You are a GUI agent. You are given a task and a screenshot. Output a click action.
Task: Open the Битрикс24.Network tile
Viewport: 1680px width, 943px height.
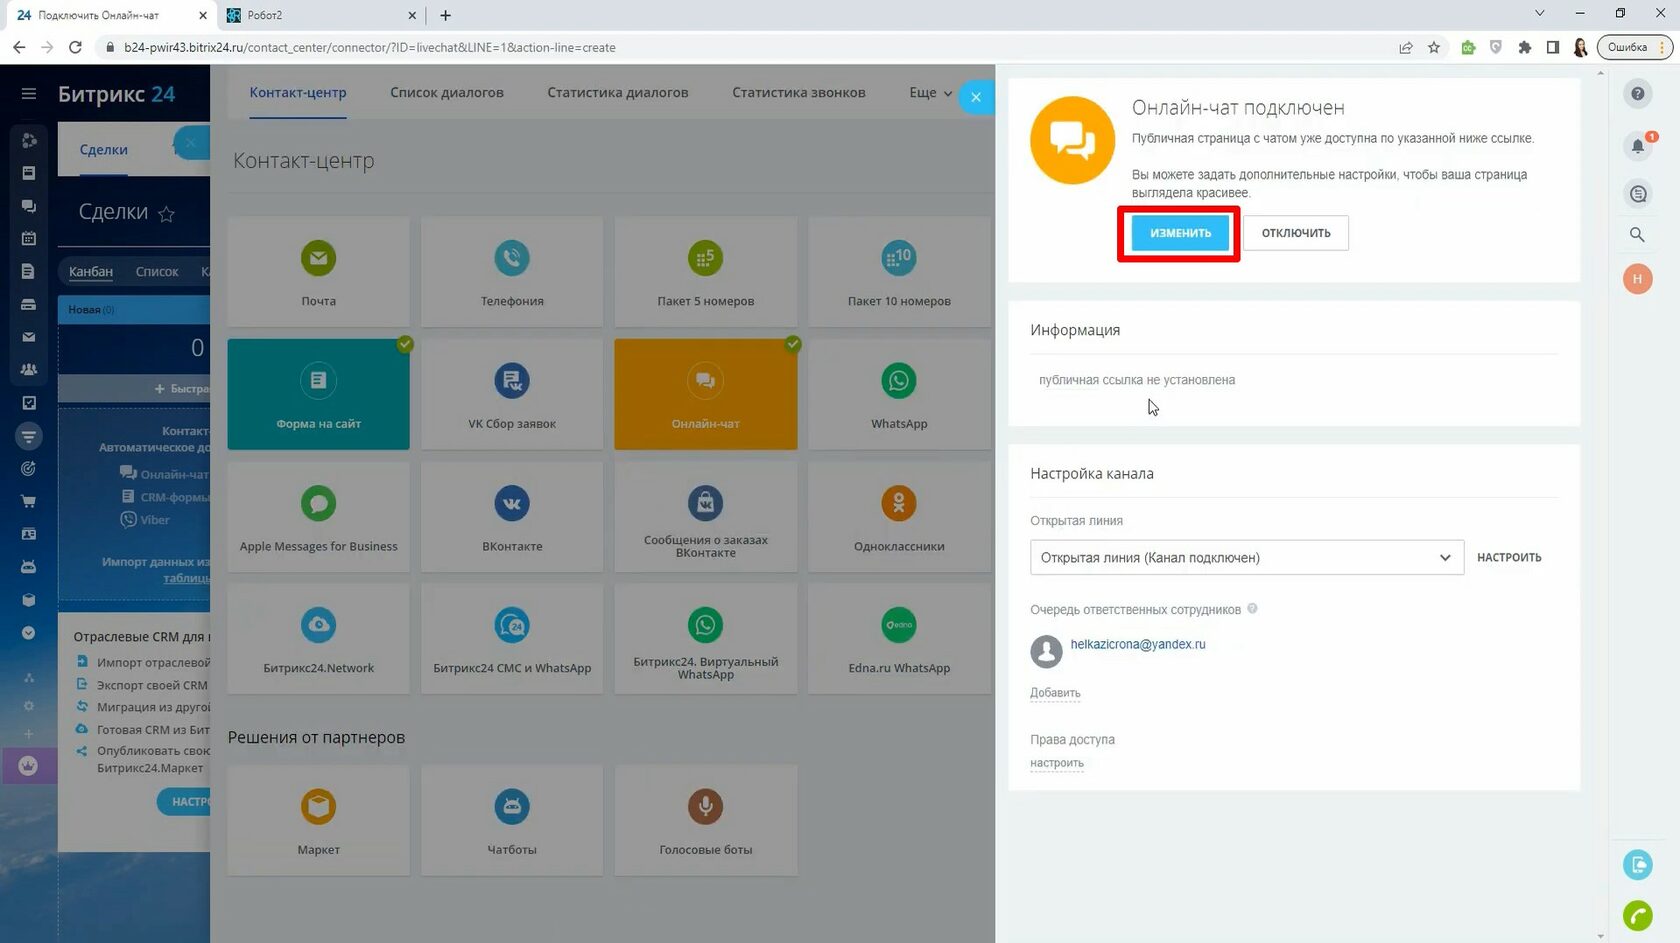coord(318,639)
